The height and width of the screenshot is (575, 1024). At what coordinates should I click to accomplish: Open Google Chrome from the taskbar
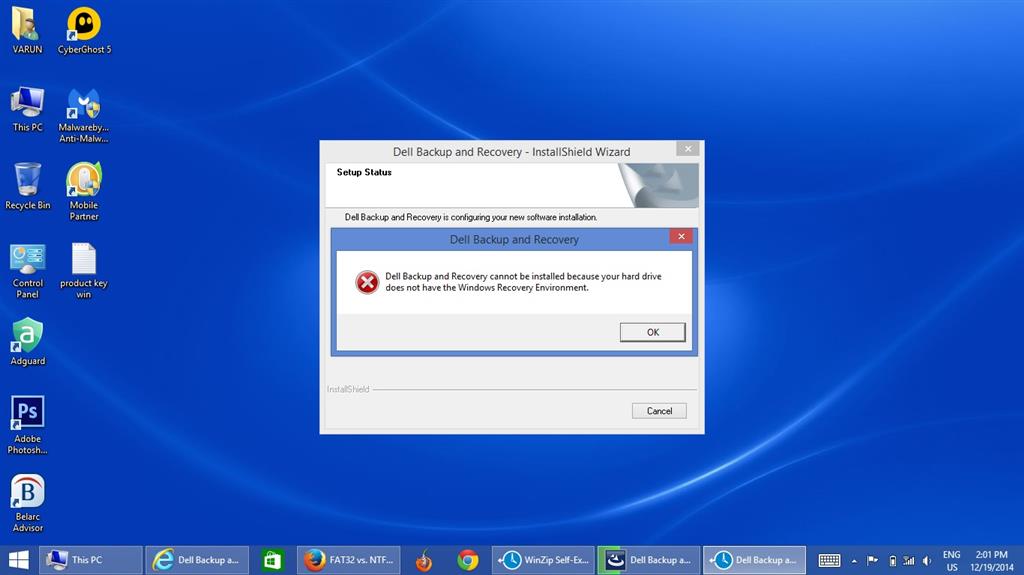point(468,560)
